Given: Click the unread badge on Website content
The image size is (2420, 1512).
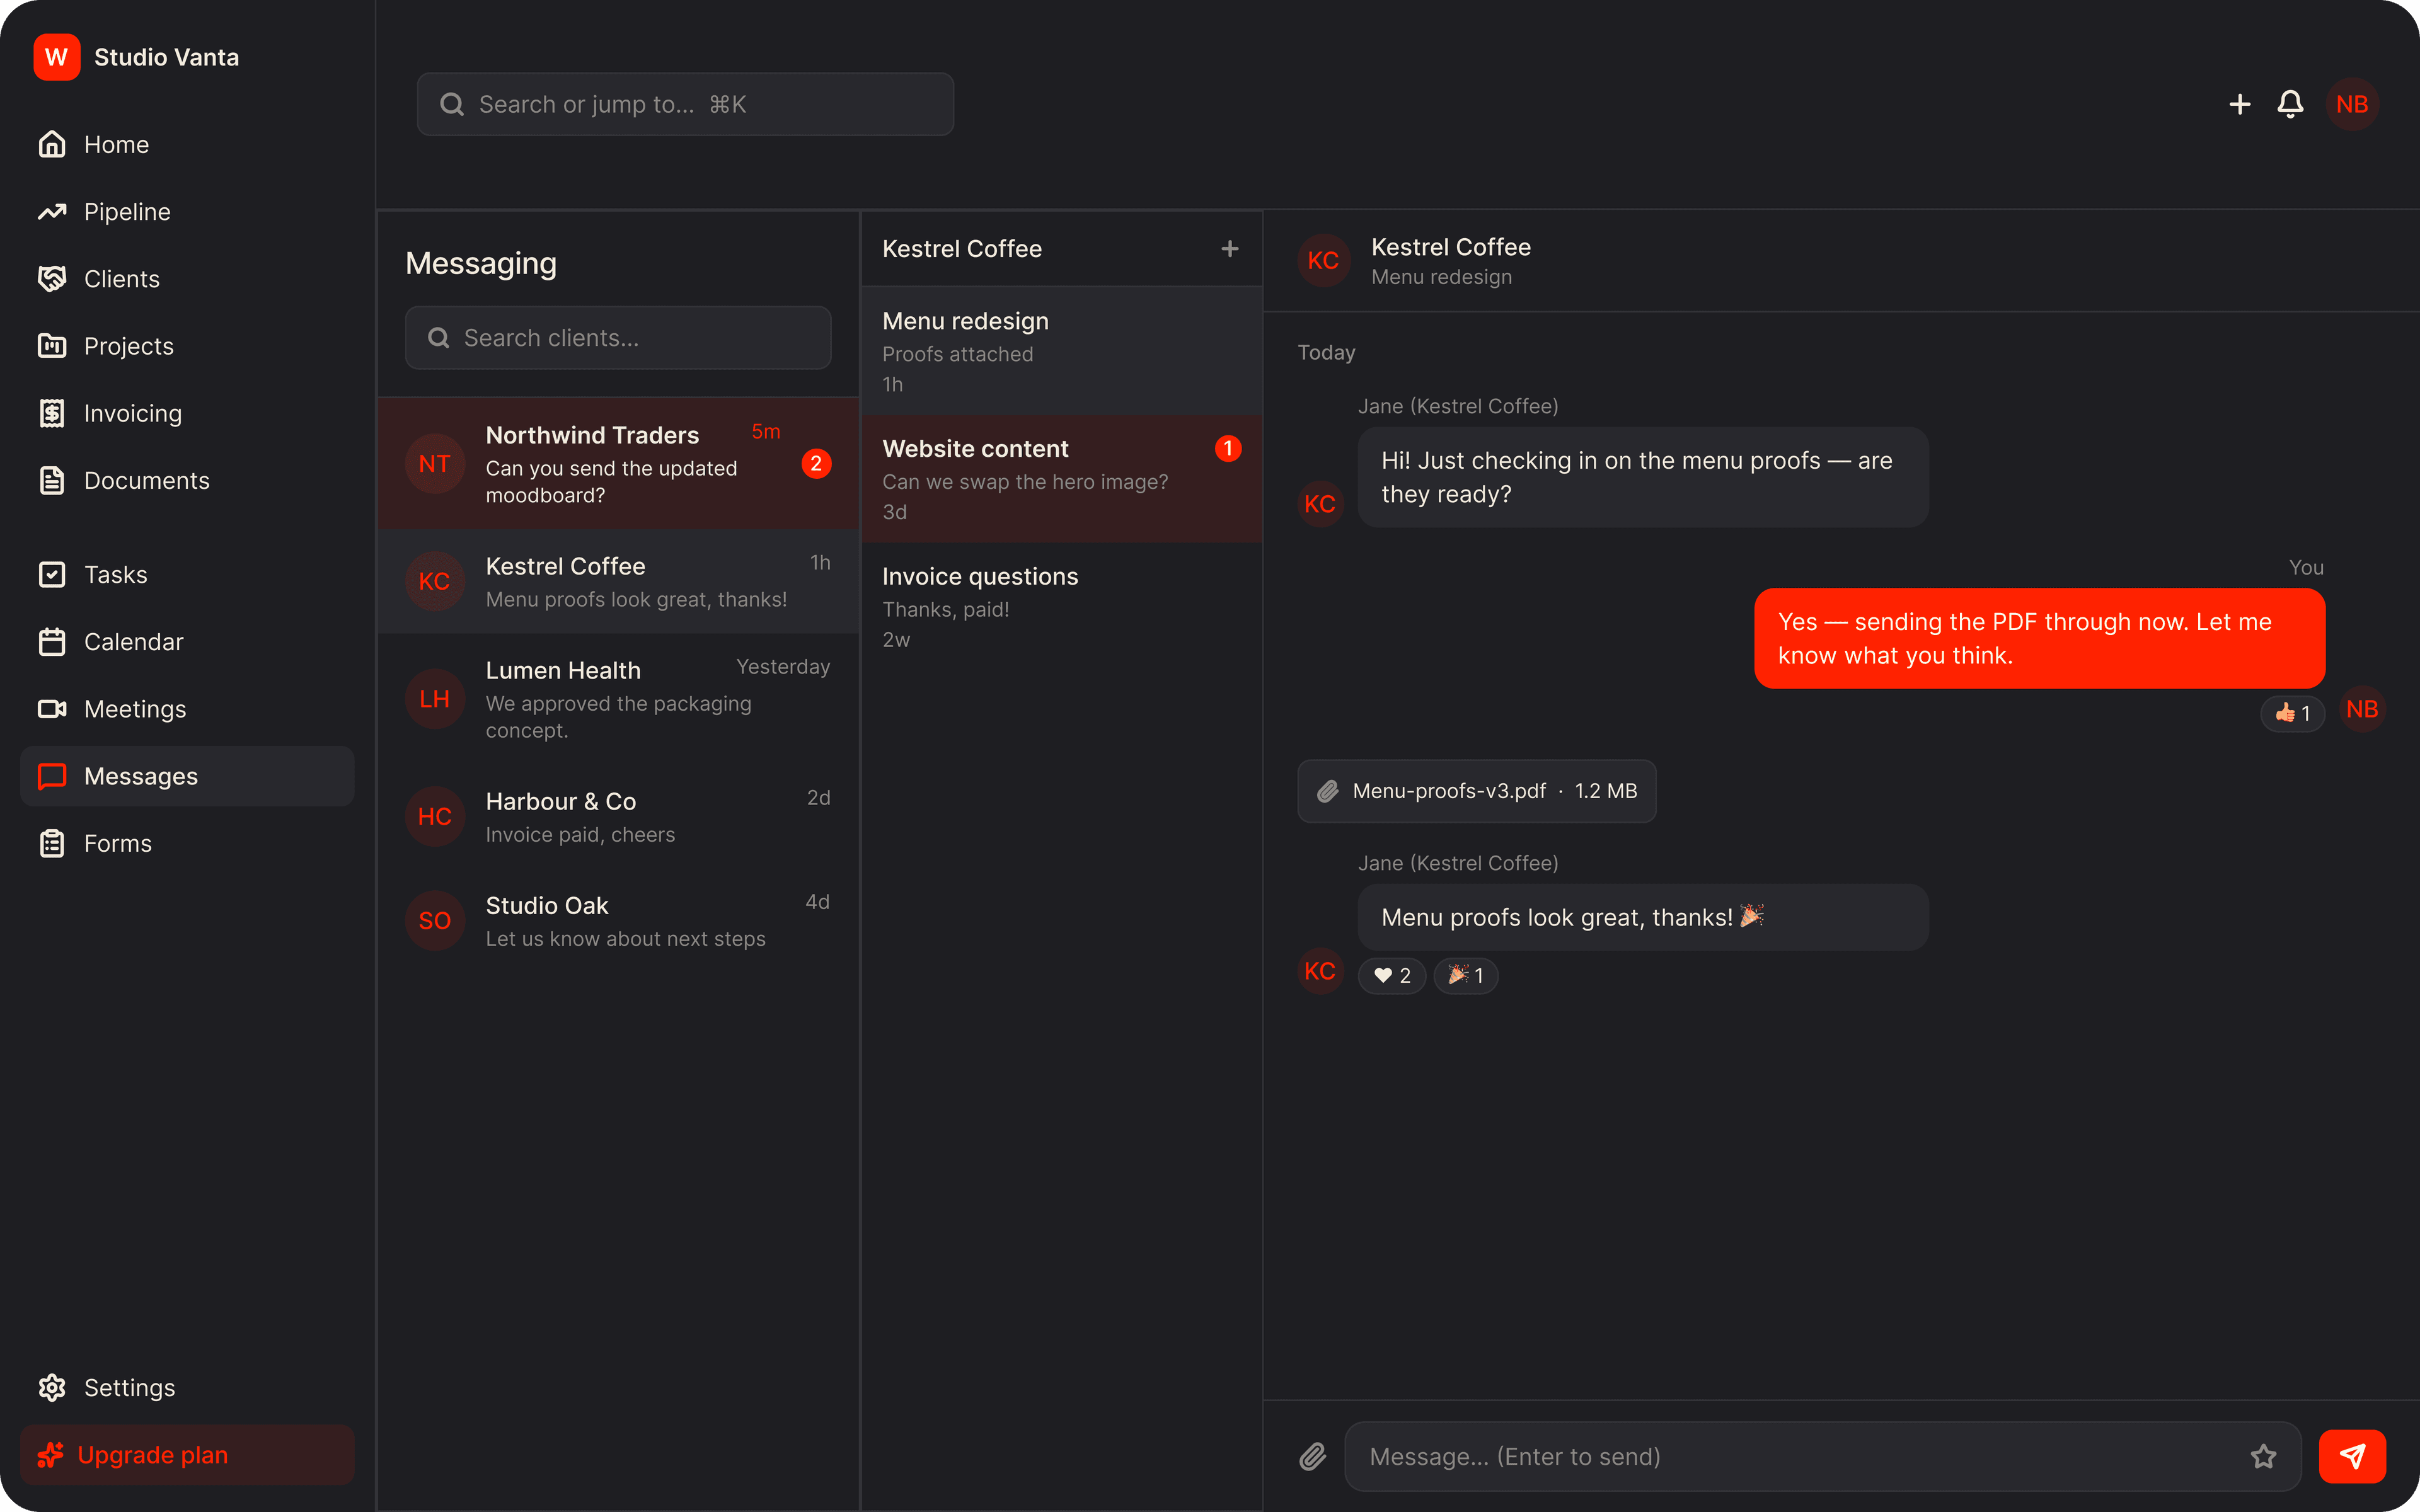Looking at the screenshot, I should point(1228,449).
